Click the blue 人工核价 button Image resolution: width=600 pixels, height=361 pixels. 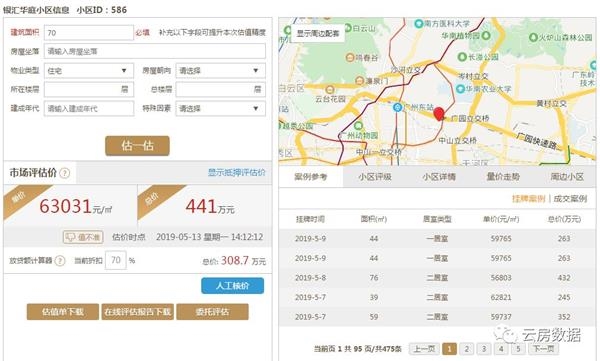click(233, 286)
